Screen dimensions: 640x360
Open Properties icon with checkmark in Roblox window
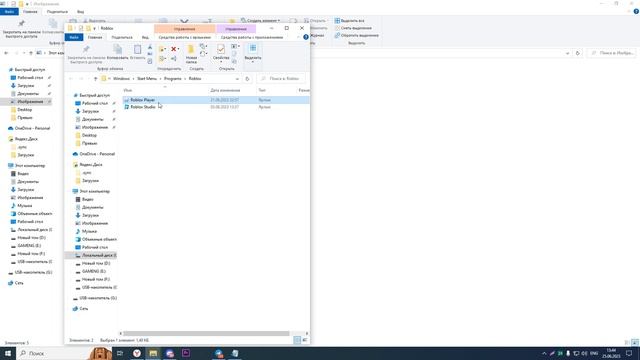pyautogui.click(x=221, y=50)
